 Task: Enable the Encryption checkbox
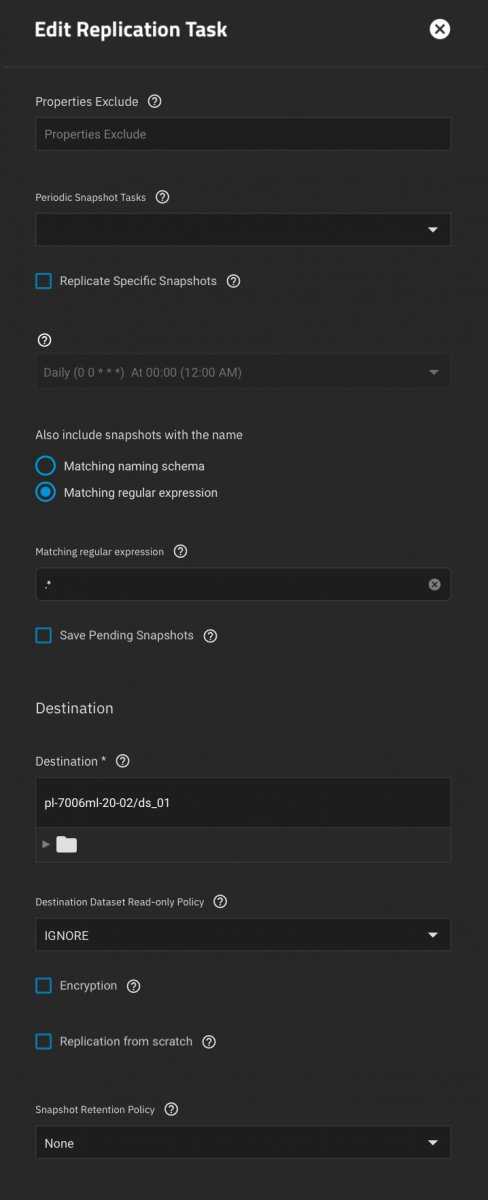pos(43,985)
